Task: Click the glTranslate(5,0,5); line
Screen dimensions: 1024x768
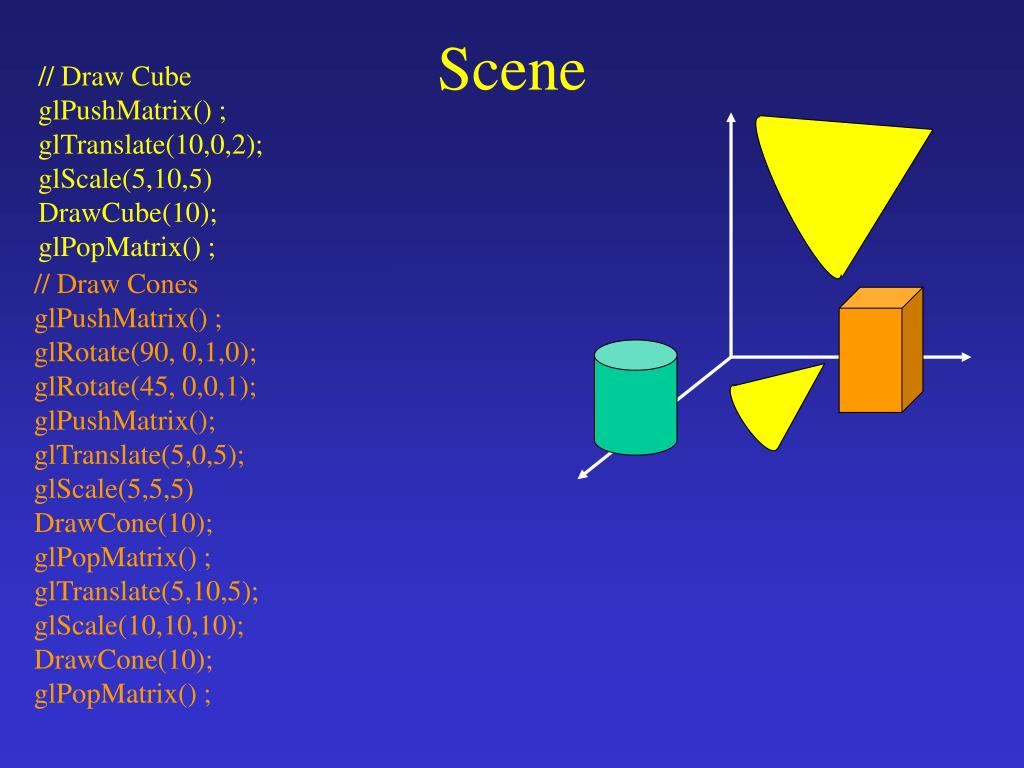Action: point(139,455)
